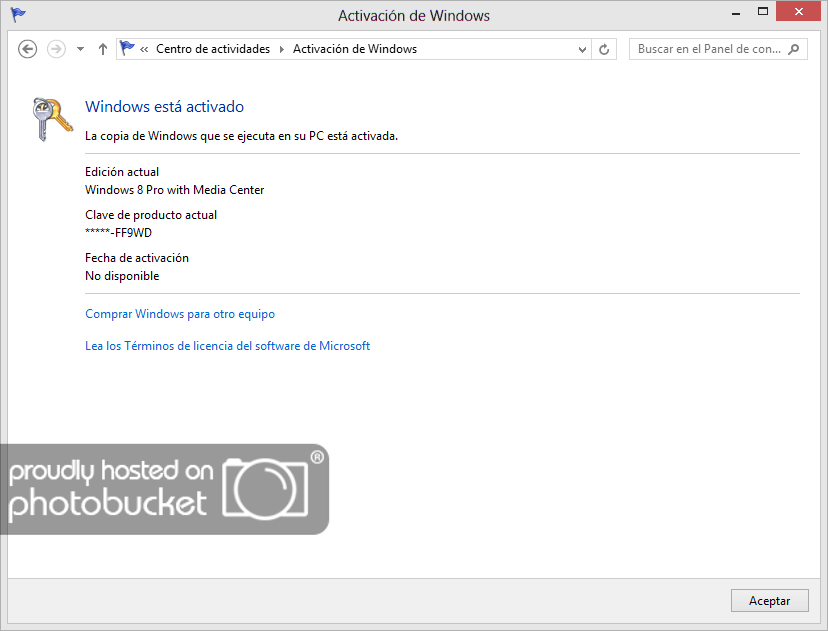Select the Fecha de activación label
Image resolution: width=828 pixels, height=631 pixels.
(137, 258)
